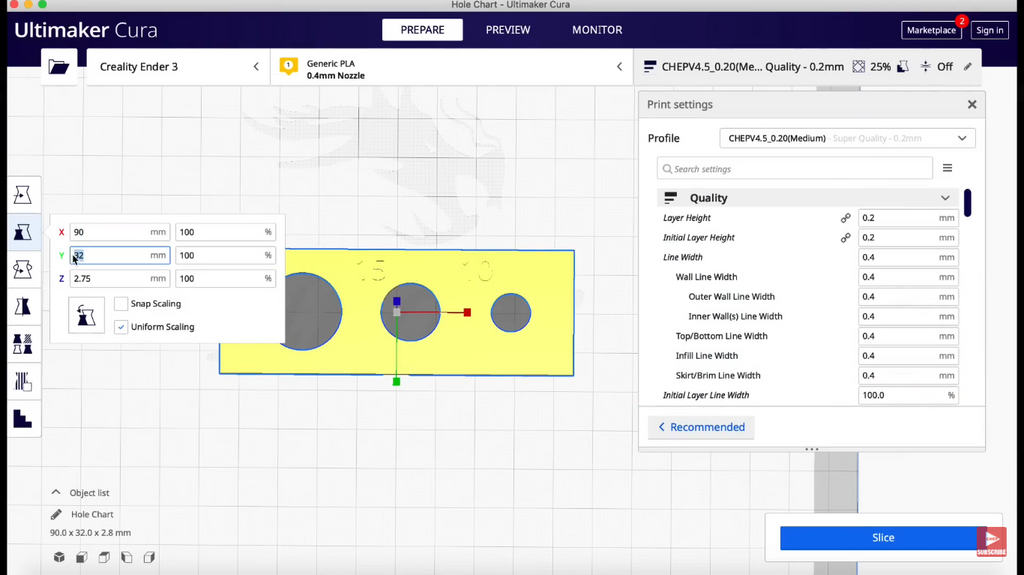This screenshot has width=1024, height=575.
Task: Open Per Model Settings tool
Action: tap(23, 344)
